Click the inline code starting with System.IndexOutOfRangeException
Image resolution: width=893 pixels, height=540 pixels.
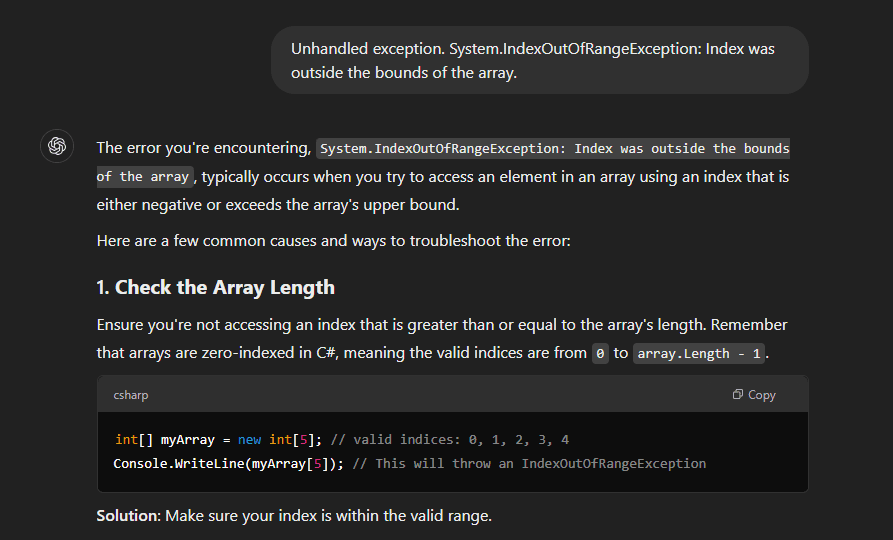pyautogui.click(x=554, y=149)
